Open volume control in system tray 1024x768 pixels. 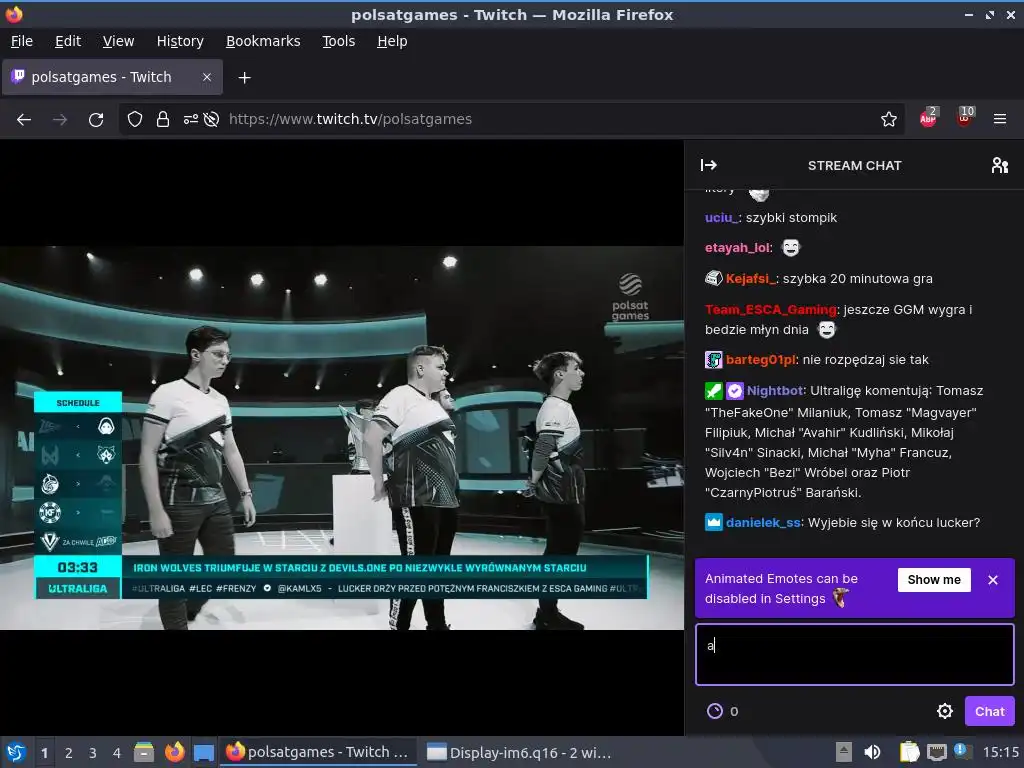872,752
